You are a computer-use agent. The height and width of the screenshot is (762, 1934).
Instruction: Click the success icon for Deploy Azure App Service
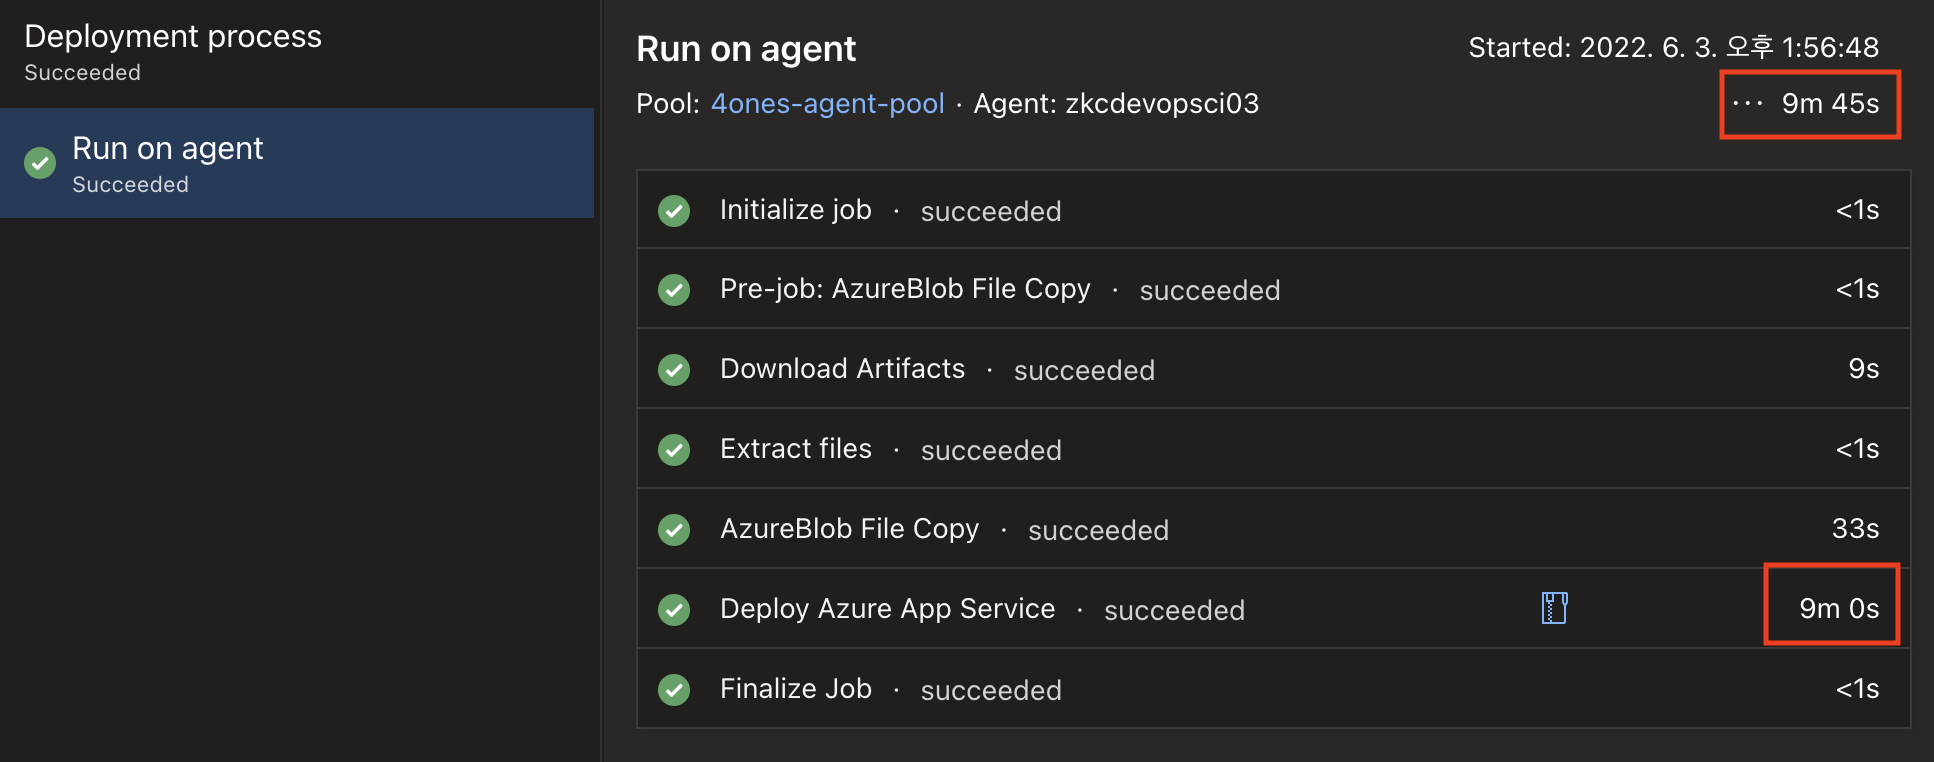click(674, 610)
